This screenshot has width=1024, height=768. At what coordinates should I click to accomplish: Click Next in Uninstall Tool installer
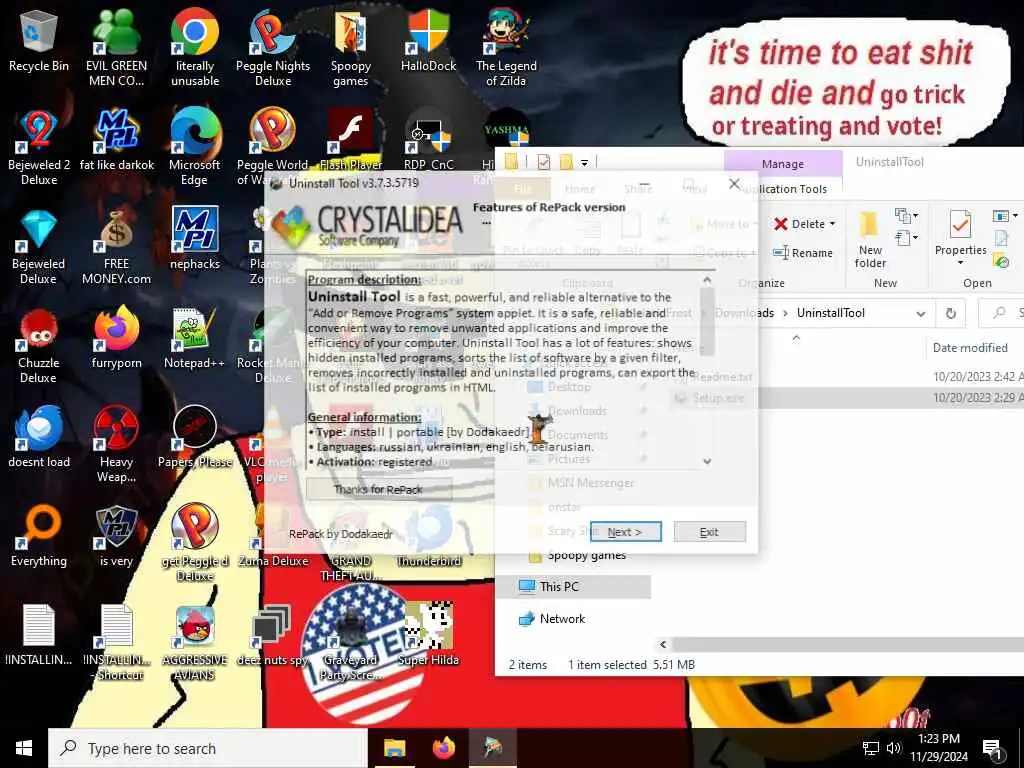click(x=625, y=532)
